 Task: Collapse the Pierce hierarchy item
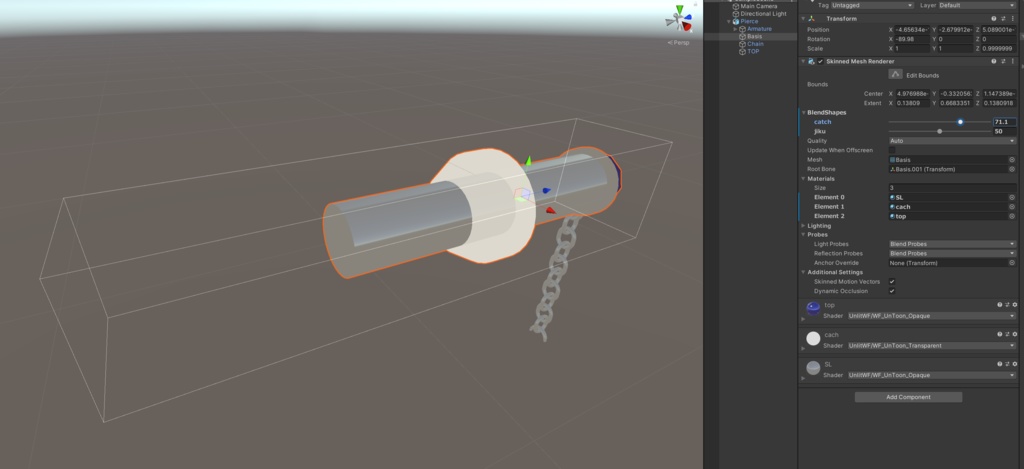click(x=729, y=22)
